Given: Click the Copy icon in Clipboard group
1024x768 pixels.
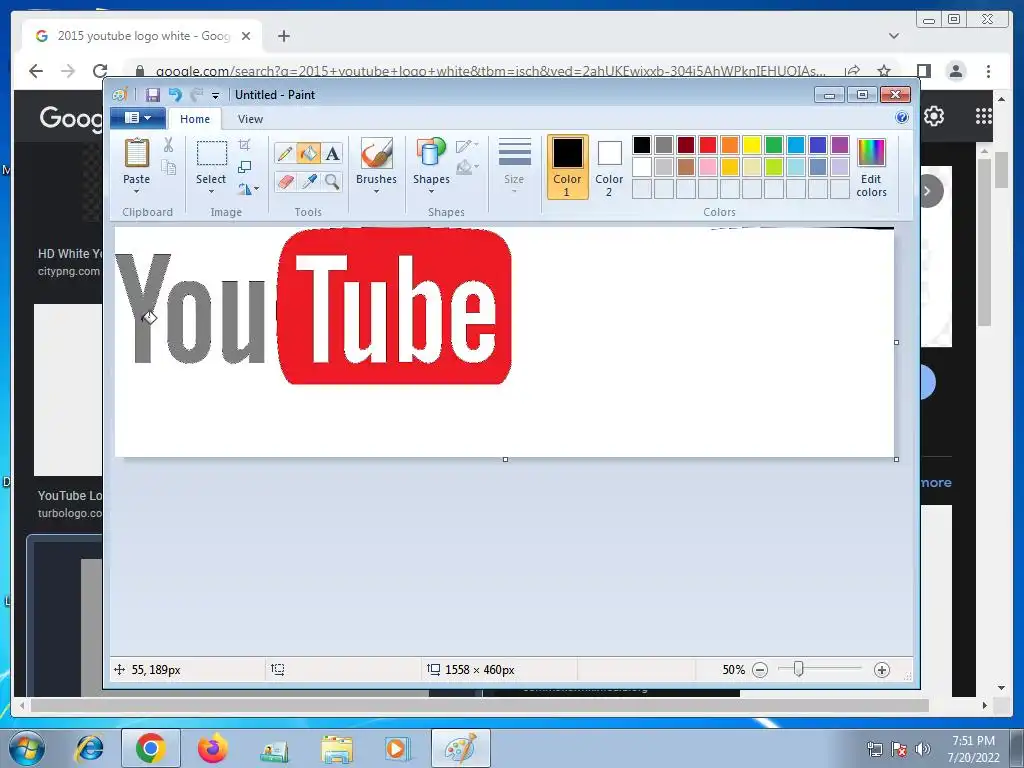Looking at the screenshot, I should point(168,168).
